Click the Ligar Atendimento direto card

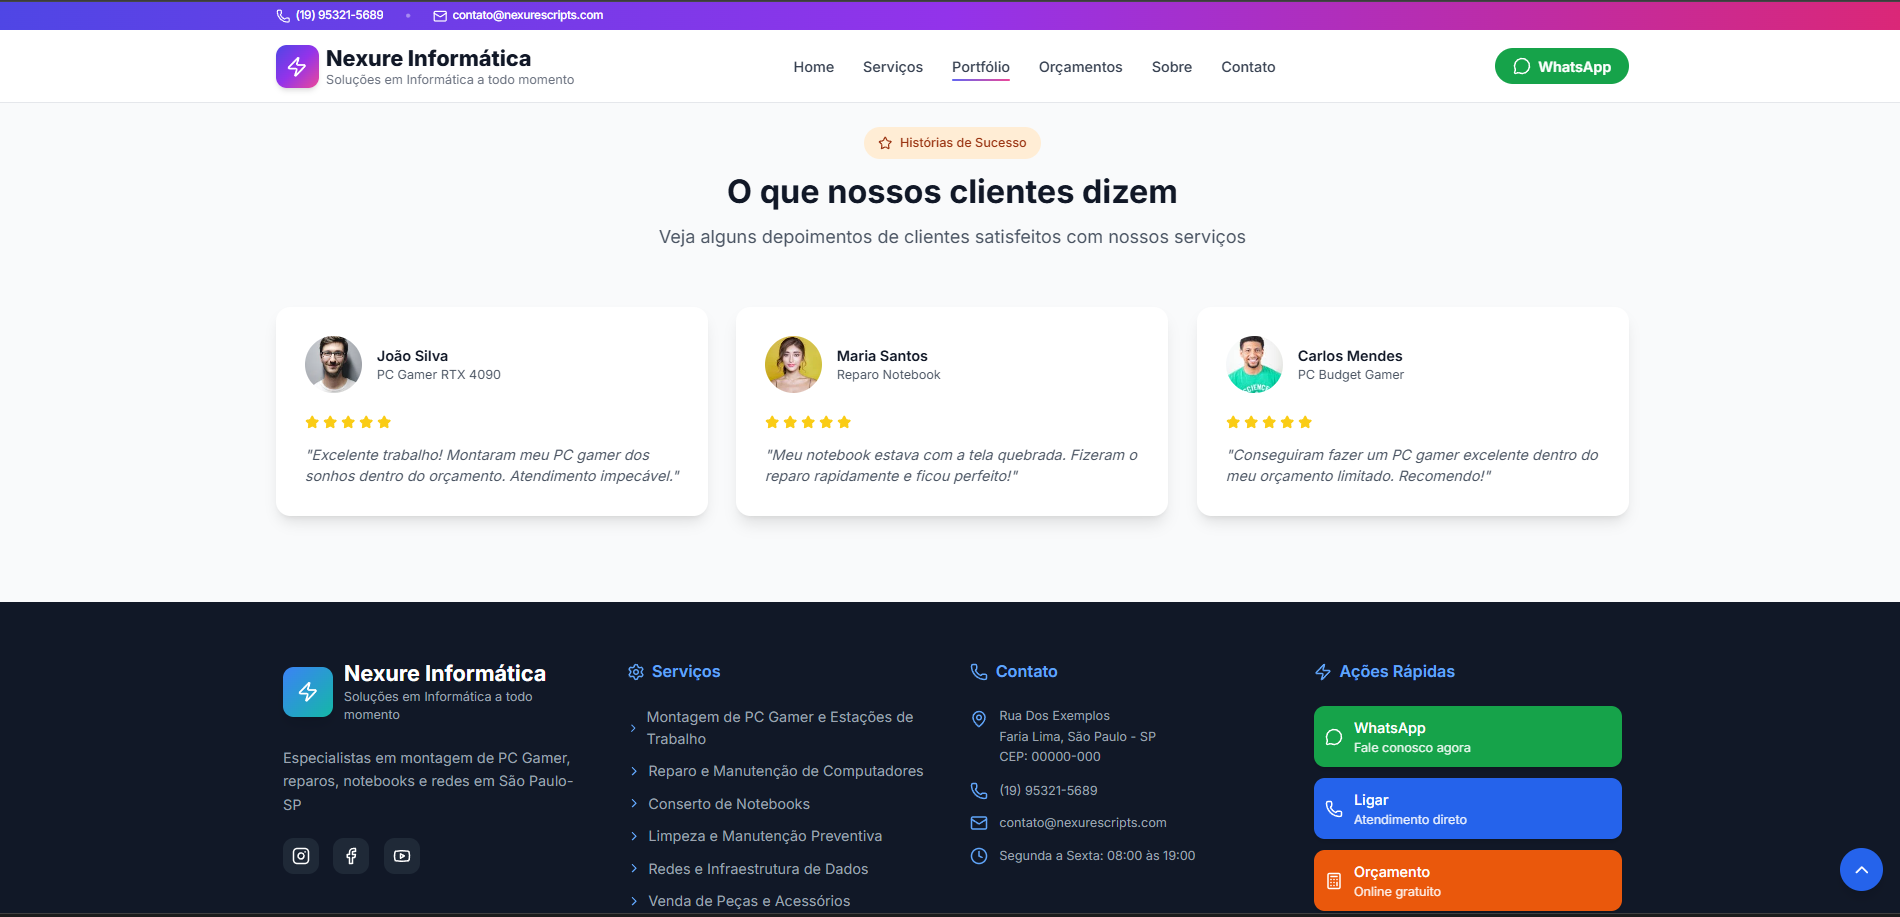point(1468,809)
